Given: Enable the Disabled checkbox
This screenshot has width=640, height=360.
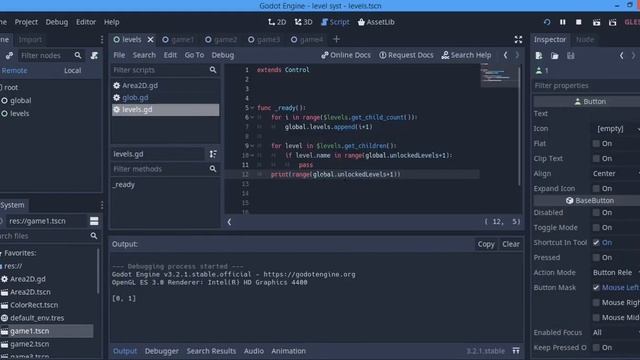Looking at the screenshot, I should [596, 213].
